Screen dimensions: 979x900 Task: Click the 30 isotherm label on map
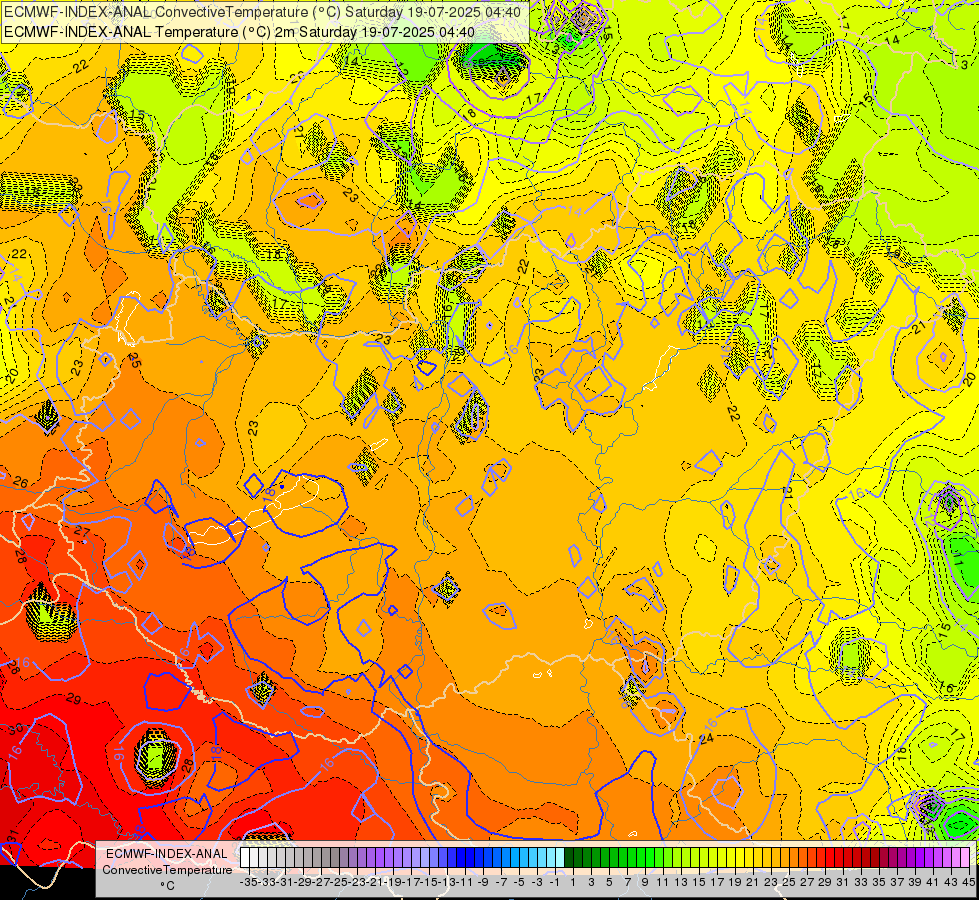[16, 728]
